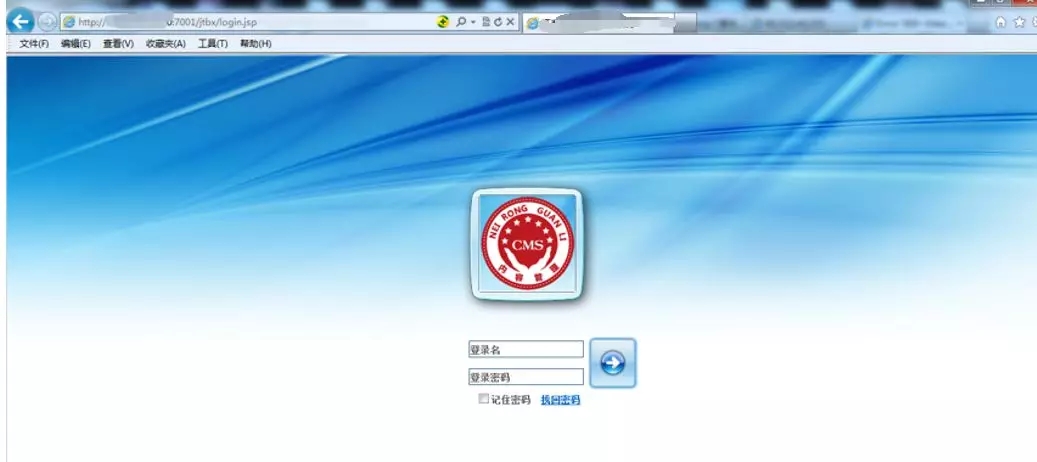Open the 编辑(E) menu
1037x462 pixels.
tap(75, 44)
